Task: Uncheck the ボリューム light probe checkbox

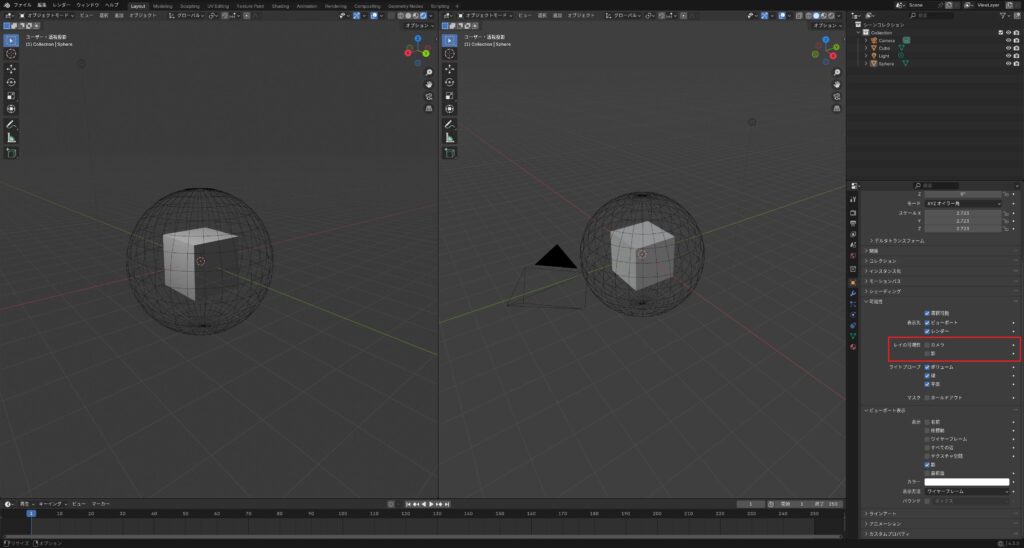Action: coord(927,367)
